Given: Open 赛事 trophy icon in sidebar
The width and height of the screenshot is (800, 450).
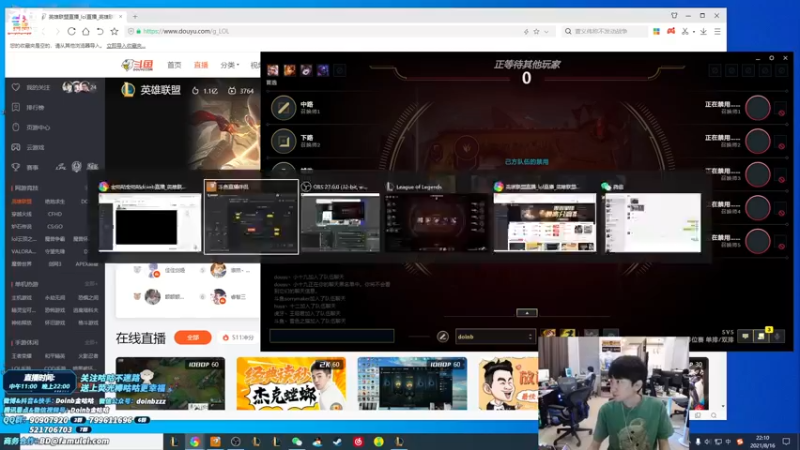Looking at the screenshot, I should [x=16, y=167].
